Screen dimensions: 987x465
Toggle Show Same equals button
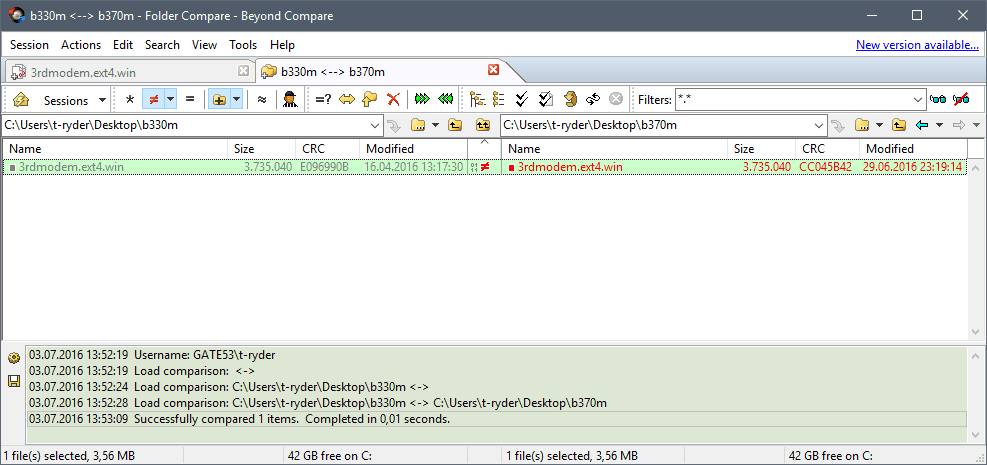[x=190, y=99]
